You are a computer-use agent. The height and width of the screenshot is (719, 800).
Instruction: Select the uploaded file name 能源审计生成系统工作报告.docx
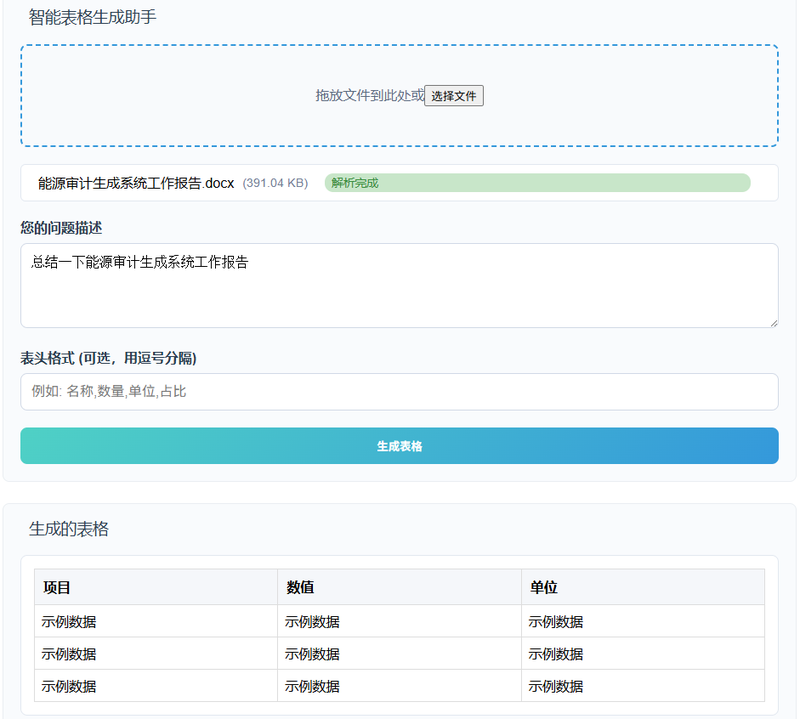136,183
